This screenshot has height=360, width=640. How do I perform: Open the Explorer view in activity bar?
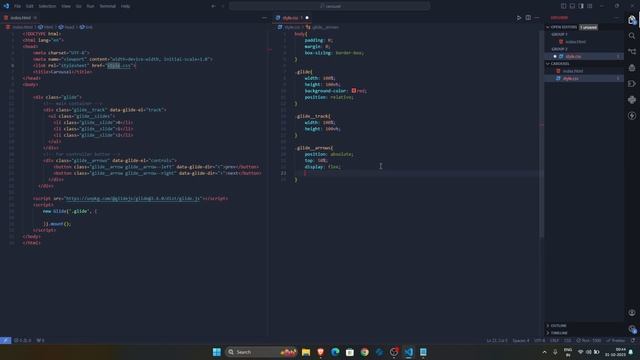[x=632, y=20]
